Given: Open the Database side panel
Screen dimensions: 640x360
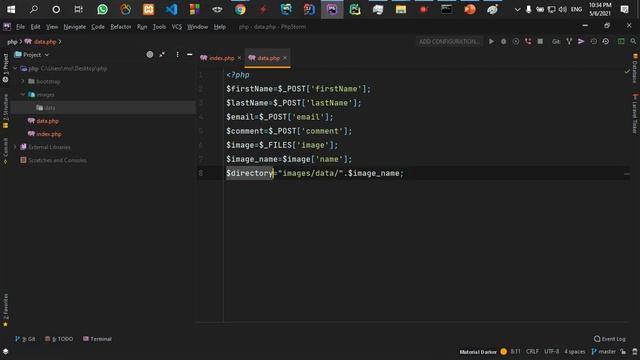Looking at the screenshot, I should pyautogui.click(x=635, y=69).
